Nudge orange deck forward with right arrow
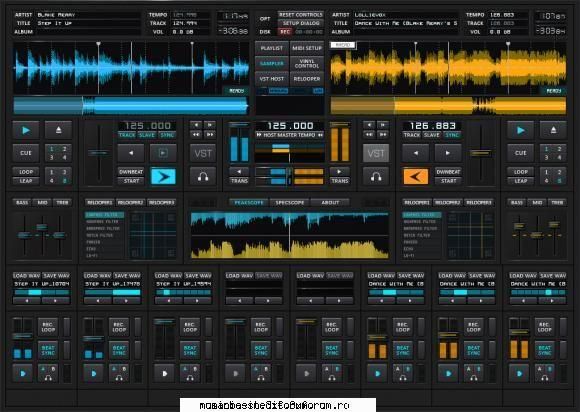 (448, 153)
